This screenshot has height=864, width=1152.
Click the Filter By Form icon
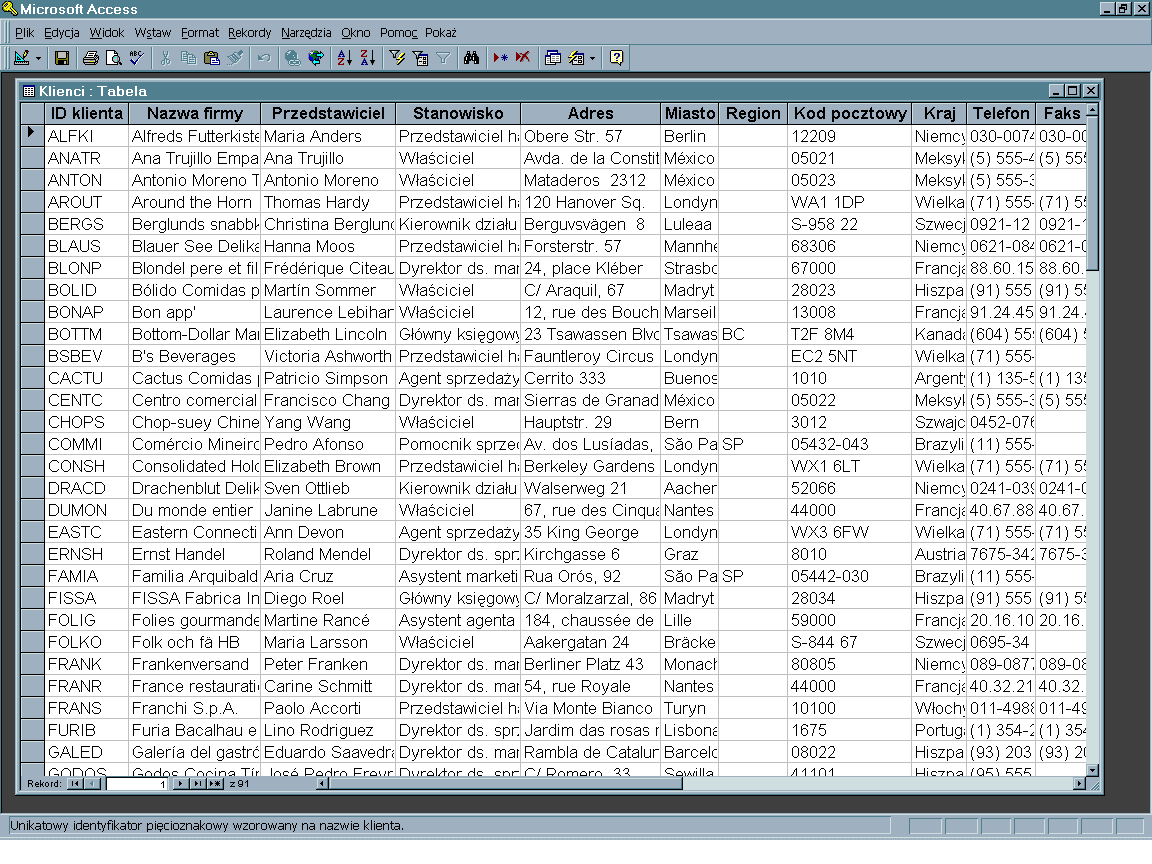click(x=420, y=58)
